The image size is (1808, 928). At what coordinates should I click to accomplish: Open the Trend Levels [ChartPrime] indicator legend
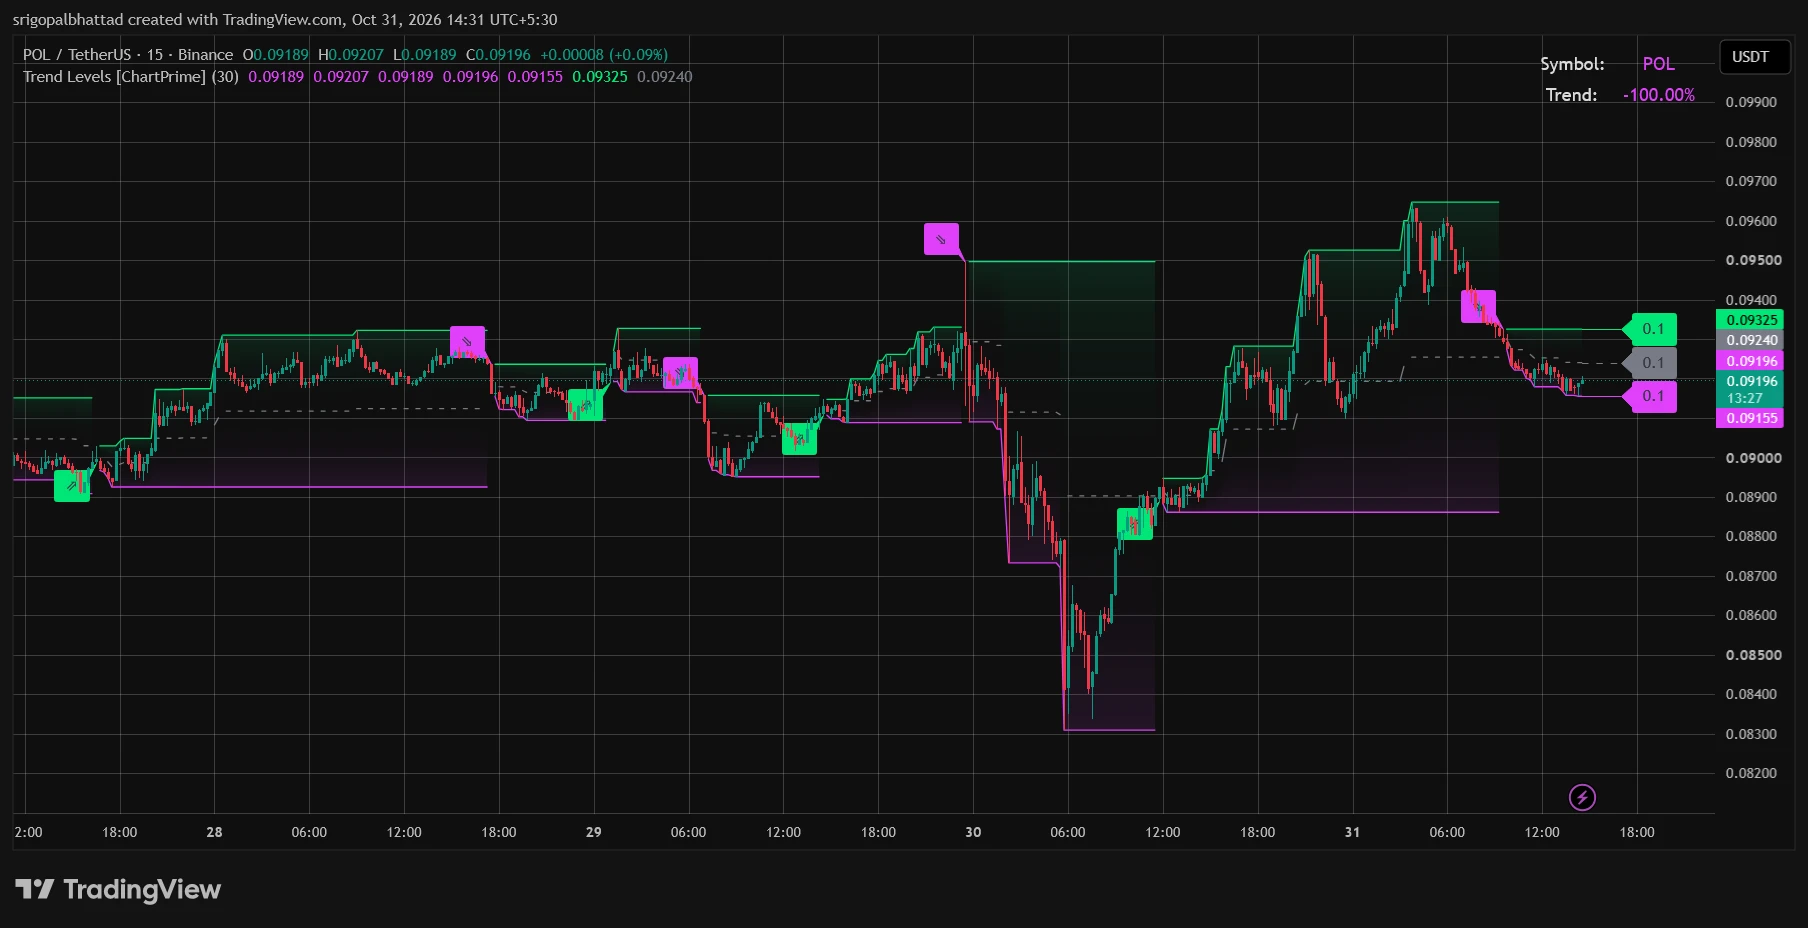131,77
